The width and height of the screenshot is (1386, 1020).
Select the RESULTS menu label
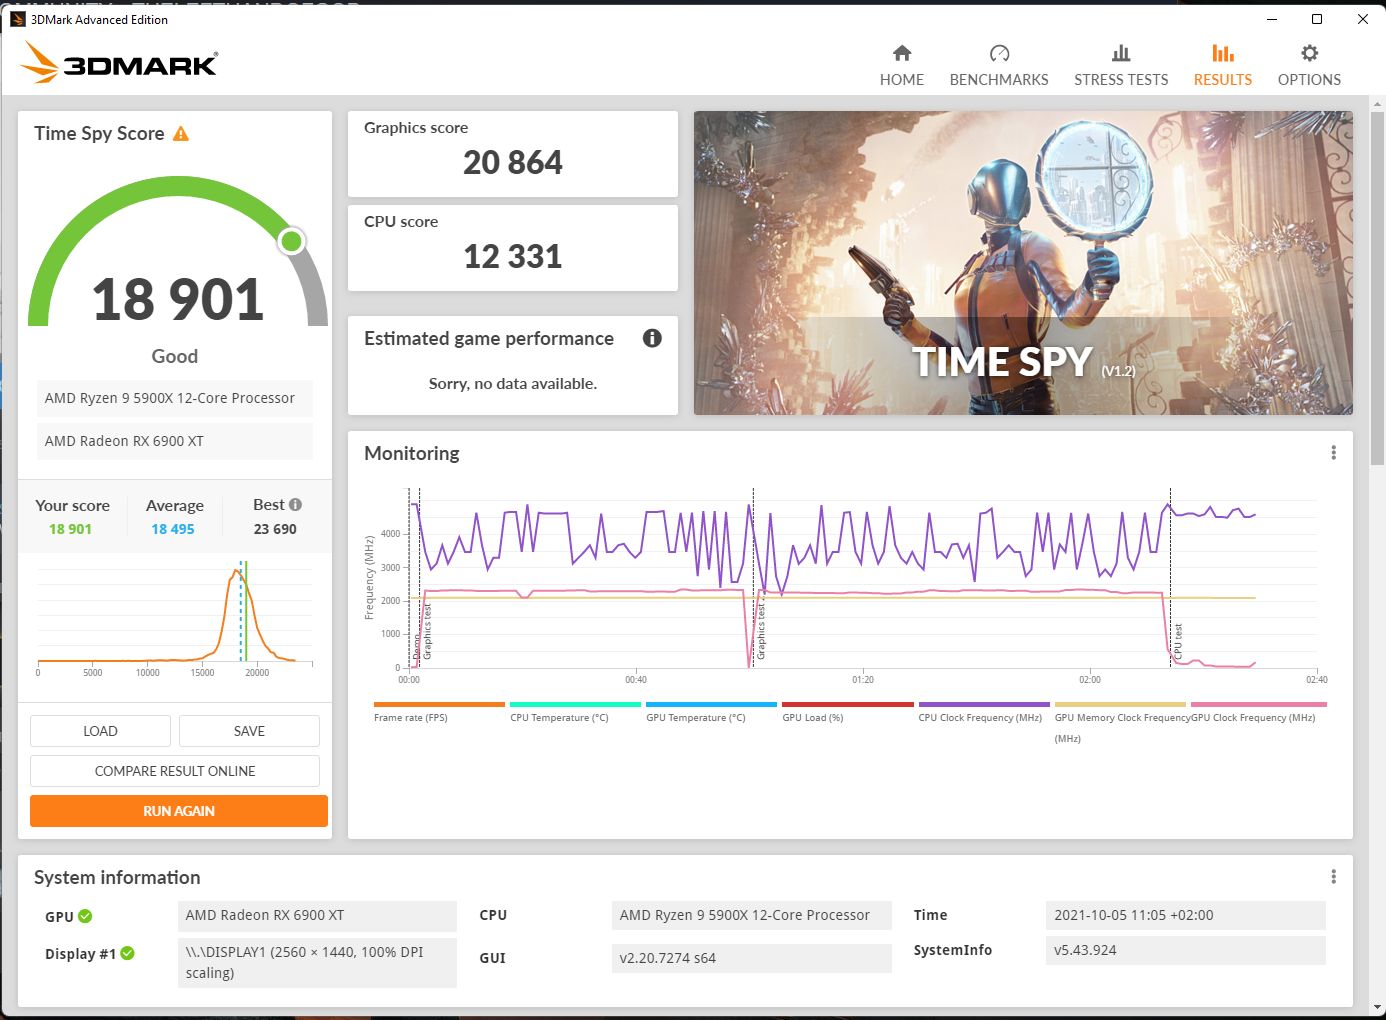tap(1222, 80)
